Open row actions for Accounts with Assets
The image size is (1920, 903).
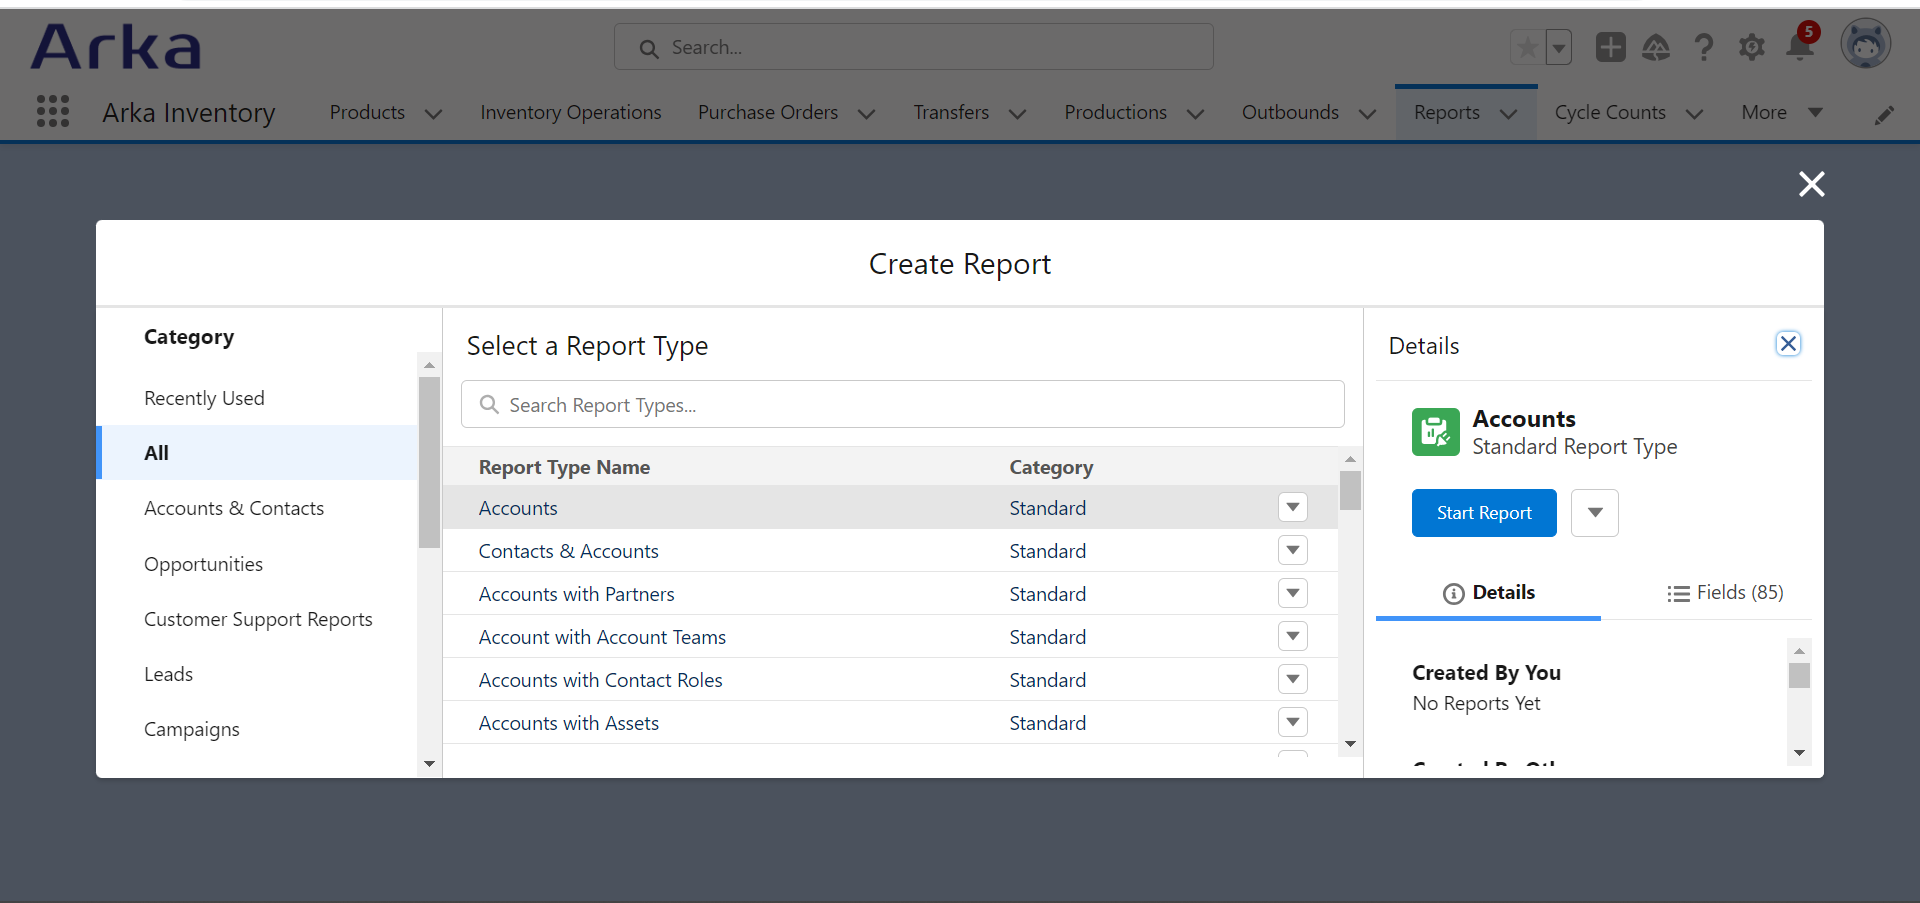pos(1293,722)
